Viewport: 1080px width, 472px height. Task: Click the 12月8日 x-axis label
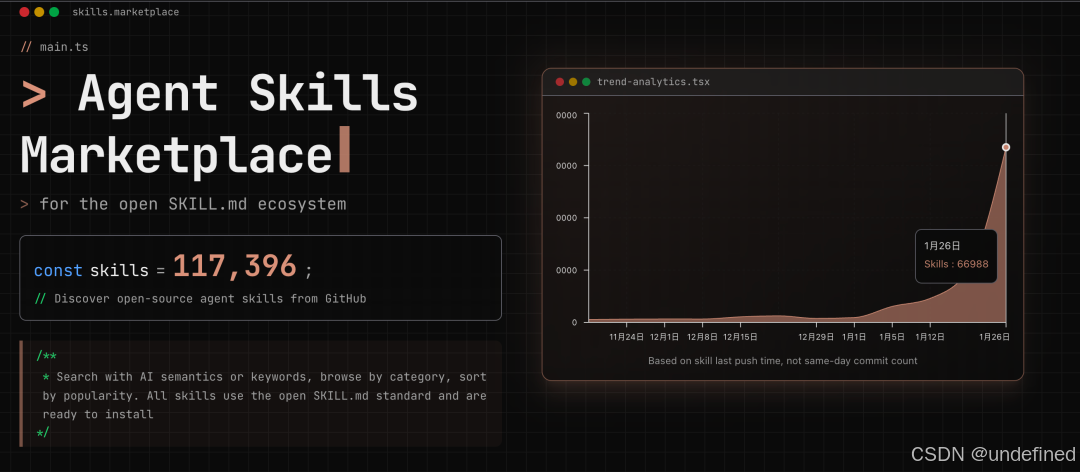[x=703, y=337]
